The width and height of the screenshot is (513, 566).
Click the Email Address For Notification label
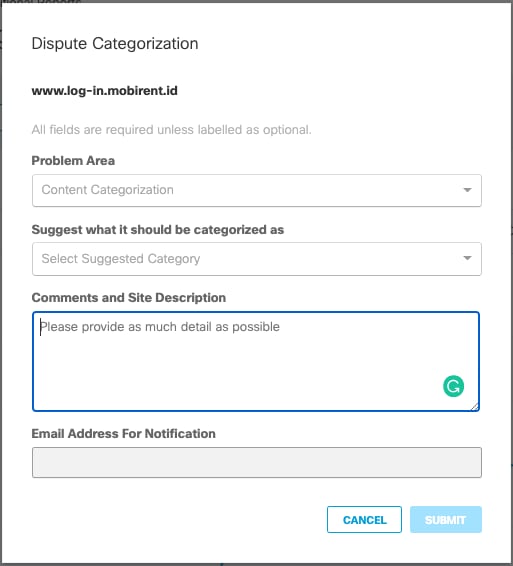coord(124,434)
